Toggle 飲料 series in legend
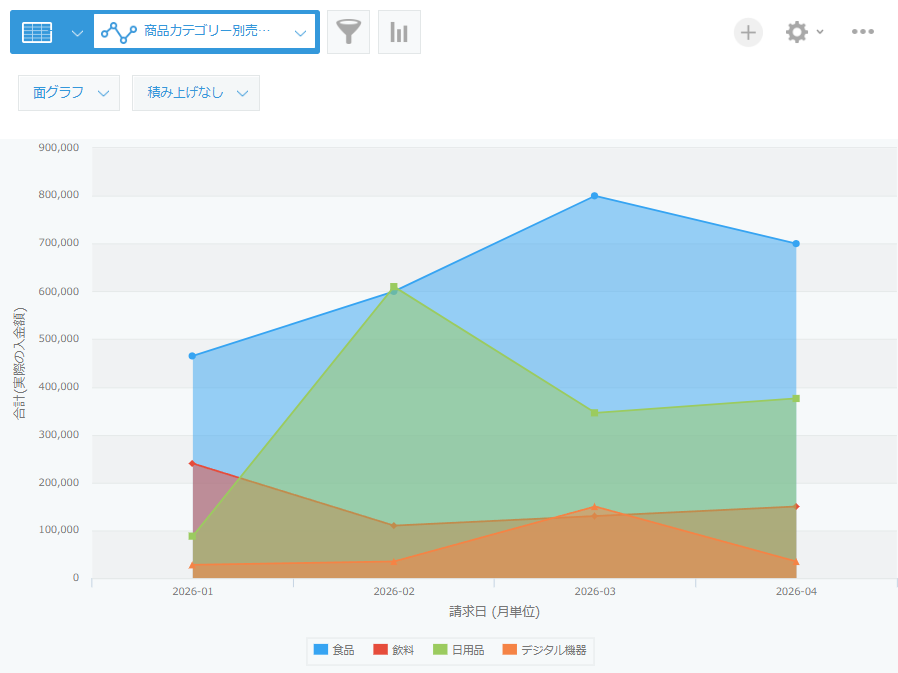 click(x=393, y=650)
